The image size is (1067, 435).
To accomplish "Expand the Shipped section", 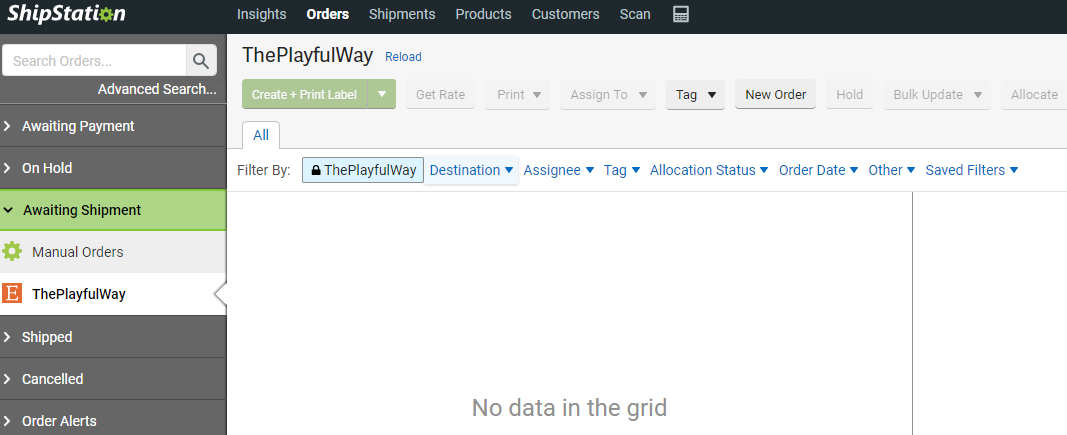I will pyautogui.click(x=113, y=337).
